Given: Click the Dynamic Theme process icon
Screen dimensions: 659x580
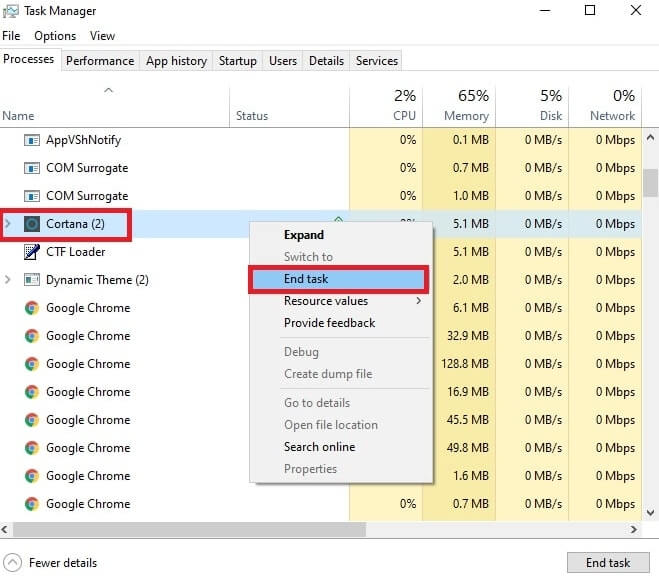Looking at the screenshot, I should (32, 279).
